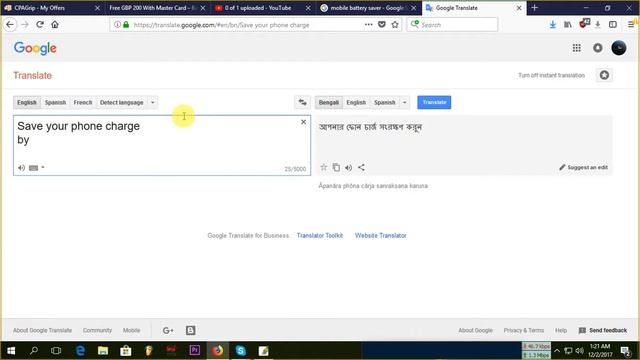Image resolution: width=640 pixels, height=360 pixels.
Task: Select Spanish as source language
Action: coord(55,102)
